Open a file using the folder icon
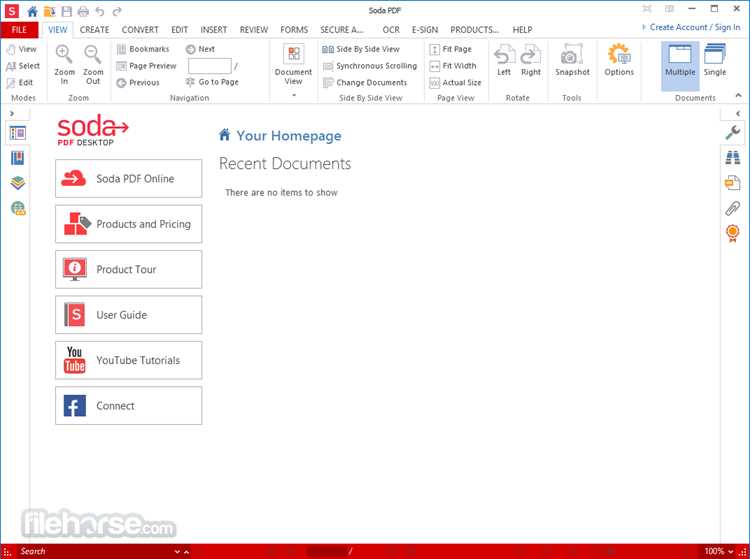 [x=49, y=11]
